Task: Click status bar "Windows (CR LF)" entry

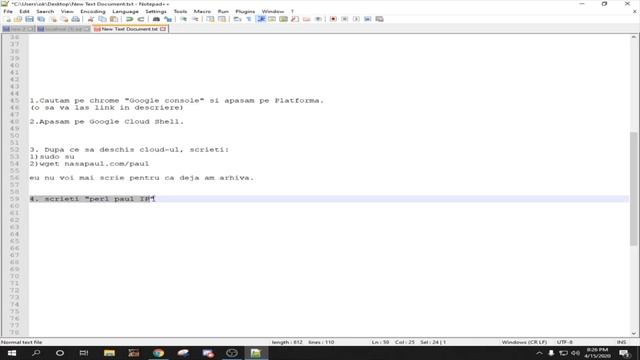Action: click(x=524, y=342)
